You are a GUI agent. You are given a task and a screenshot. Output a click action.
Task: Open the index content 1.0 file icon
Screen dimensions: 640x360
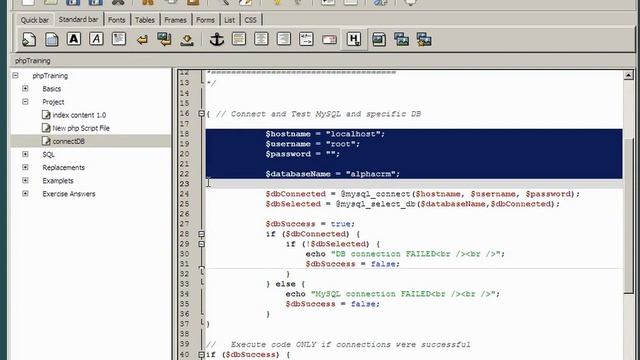[46, 115]
